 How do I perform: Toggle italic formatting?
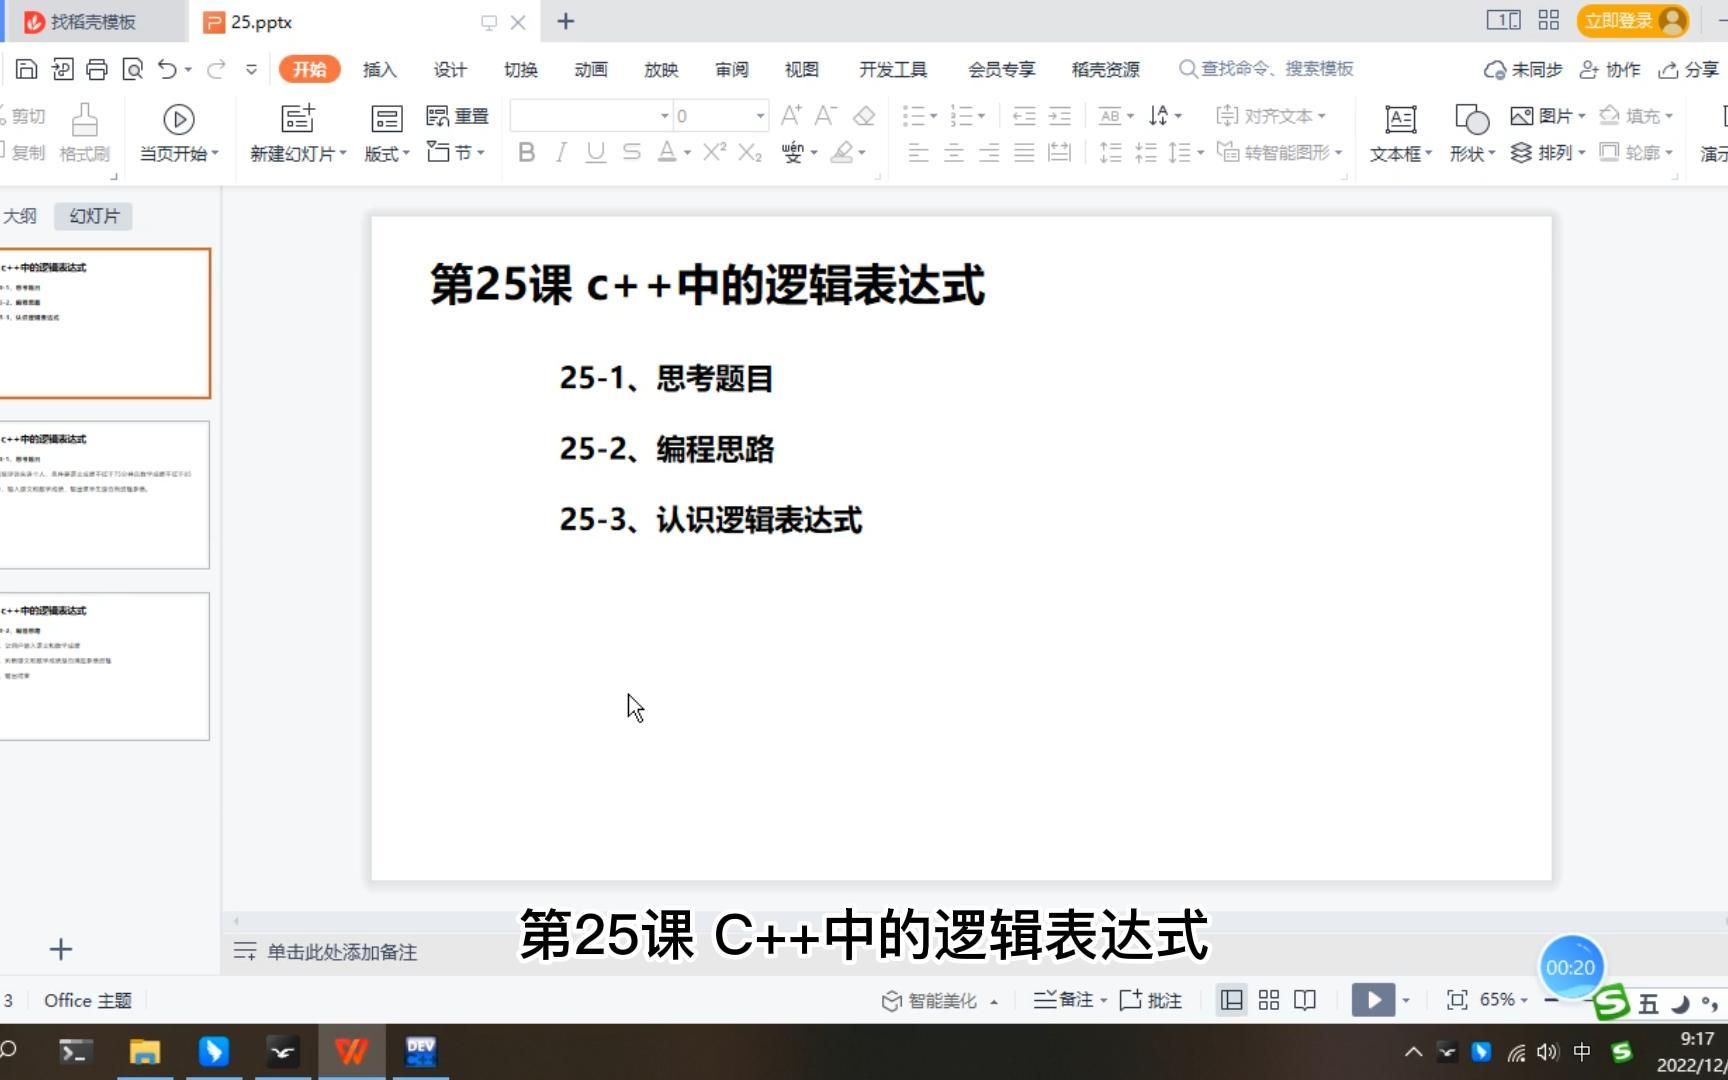coord(560,152)
